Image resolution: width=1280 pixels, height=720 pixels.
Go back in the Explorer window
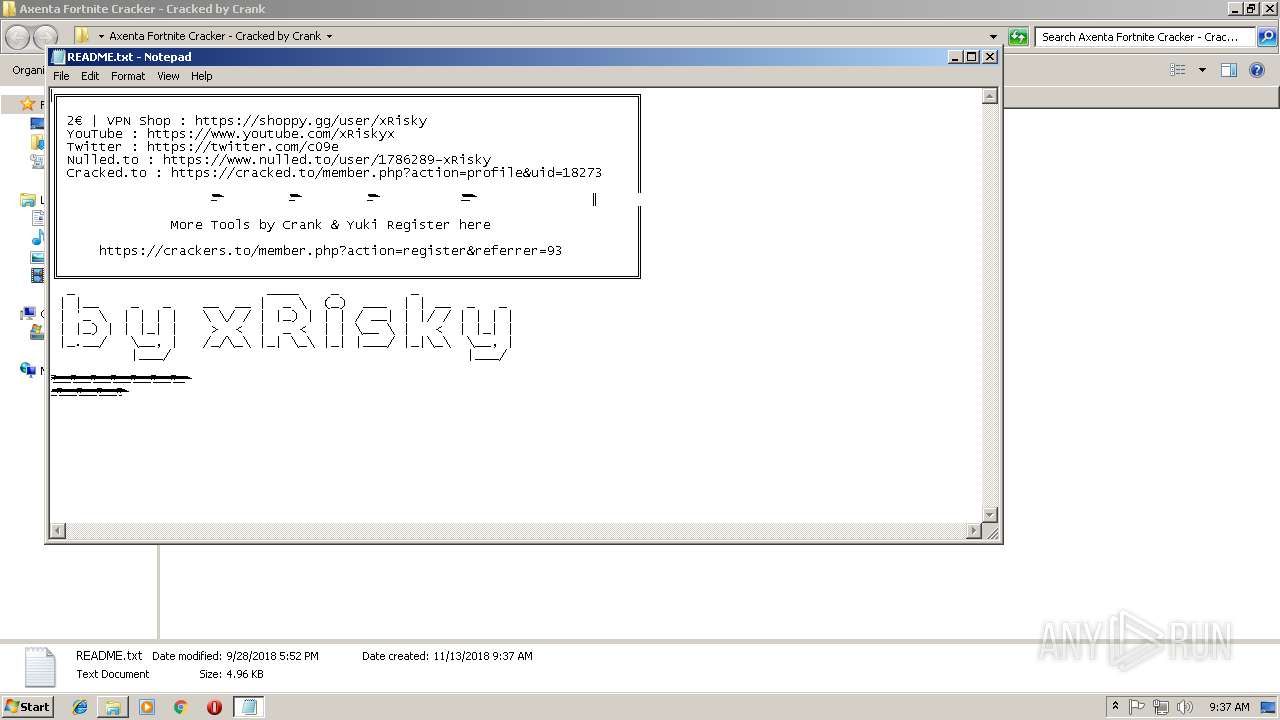pyautogui.click(x=17, y=37)
